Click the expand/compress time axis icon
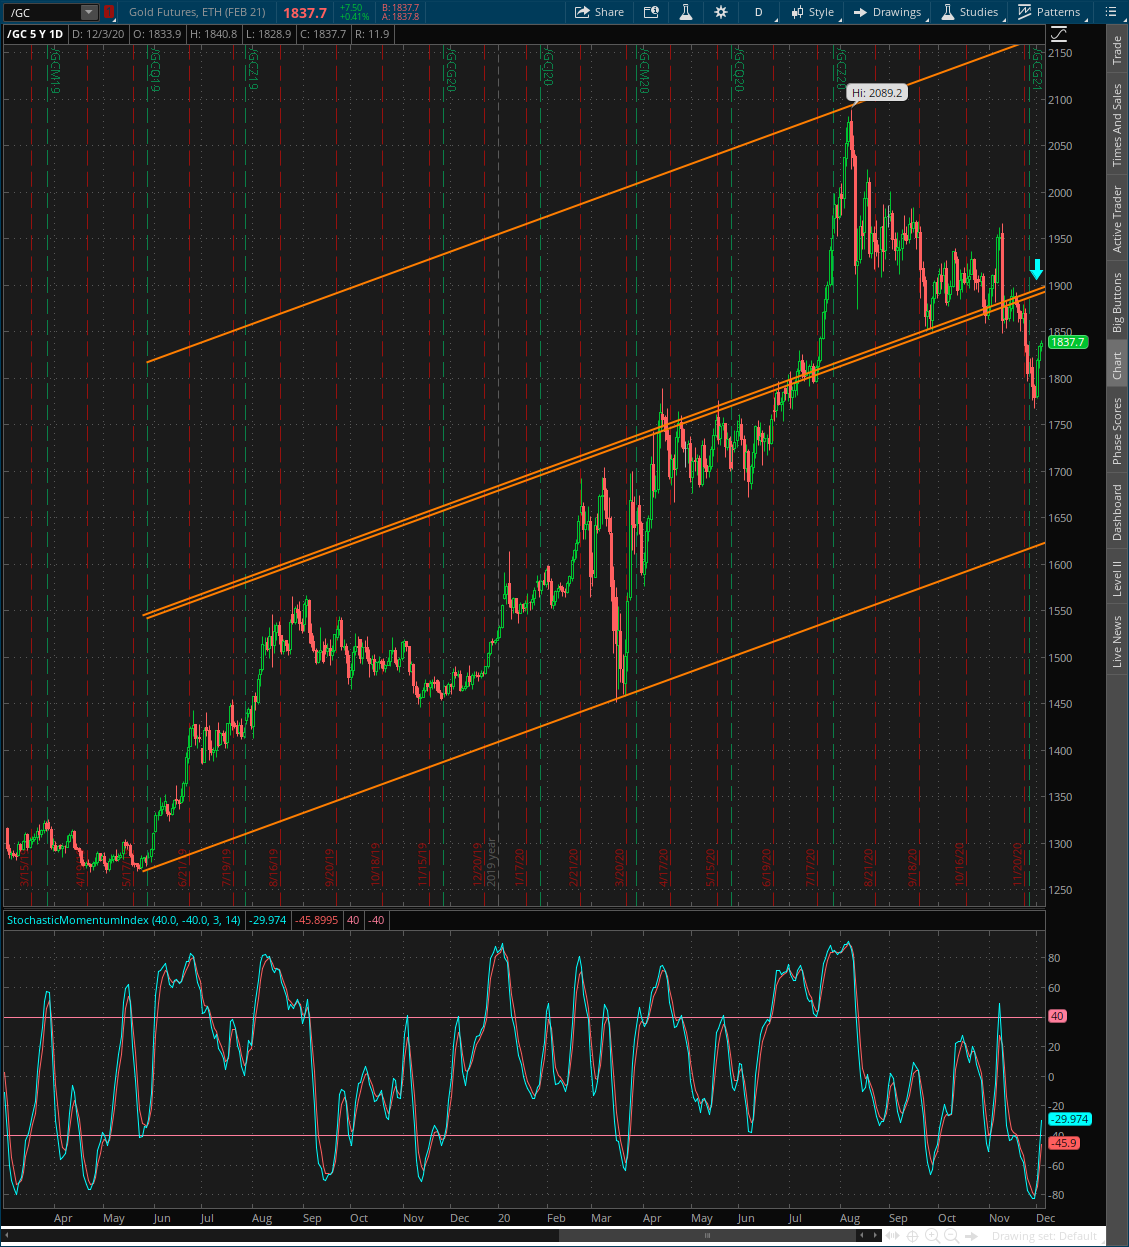 [x=893, y=1236]
